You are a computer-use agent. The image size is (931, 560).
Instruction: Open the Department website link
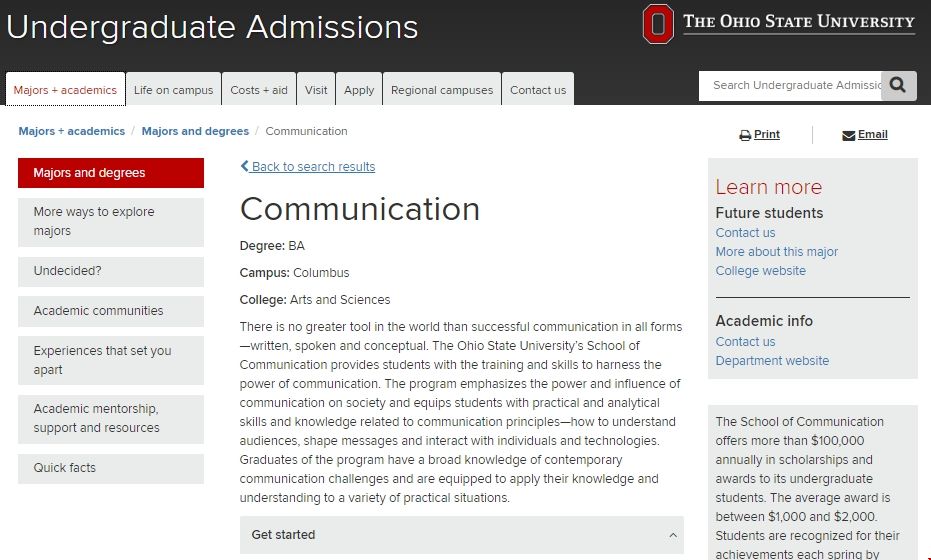click(772, 361)
